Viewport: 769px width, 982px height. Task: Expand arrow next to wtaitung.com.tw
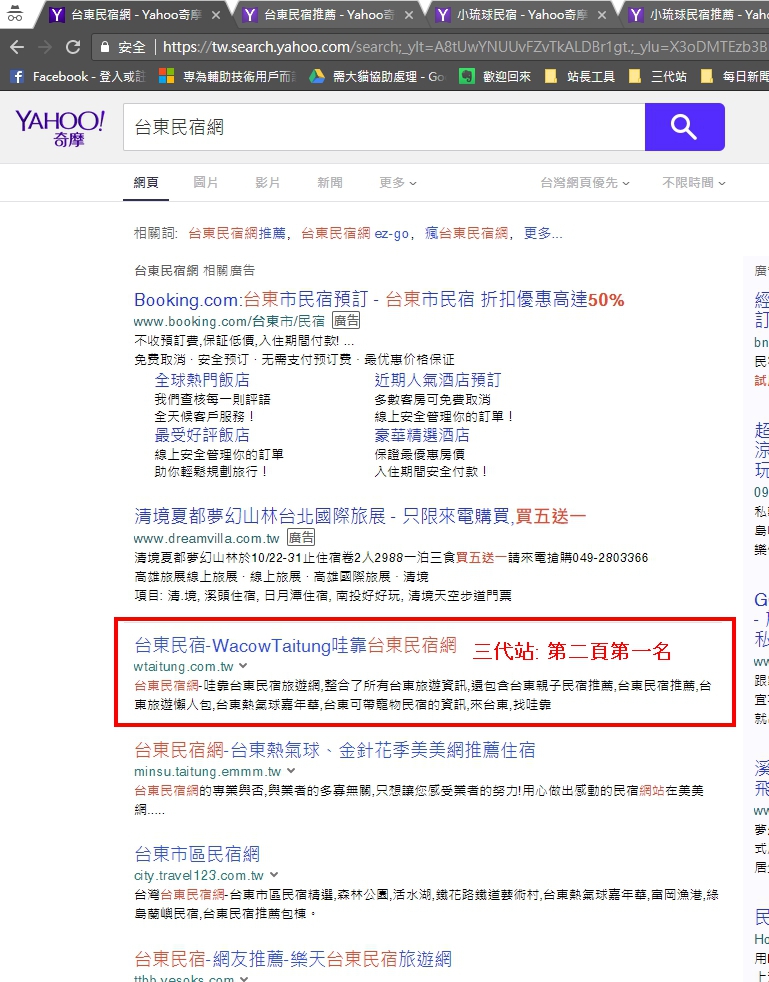click(x=243, y=666)
